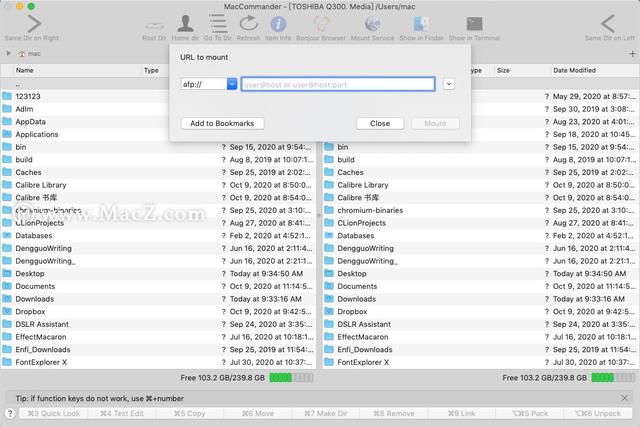Click ⌘7 Make Dir button
The image size is (640, 427).
coord(325,413)
